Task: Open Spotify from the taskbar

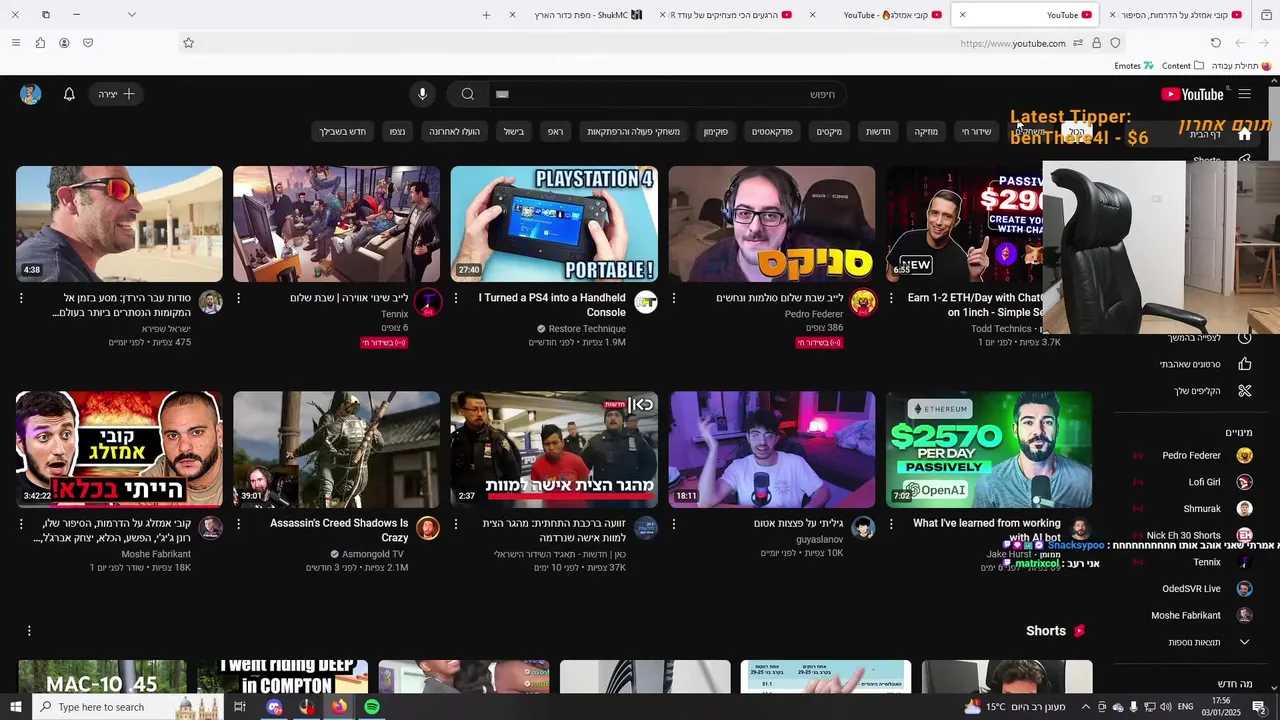Action: pos(372,707)
